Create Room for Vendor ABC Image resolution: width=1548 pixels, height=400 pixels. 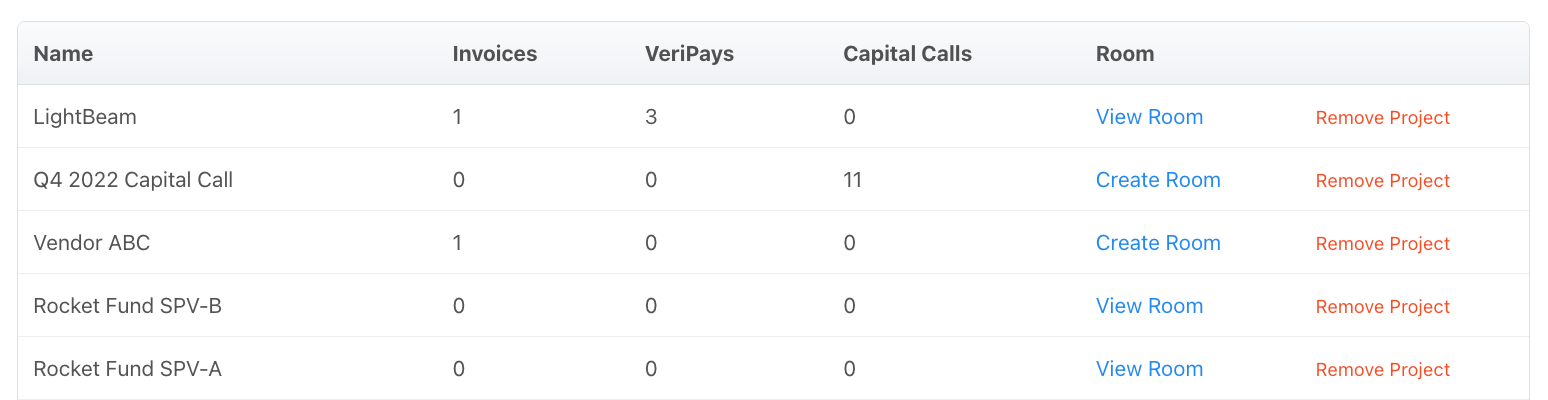coord(1158,243)
